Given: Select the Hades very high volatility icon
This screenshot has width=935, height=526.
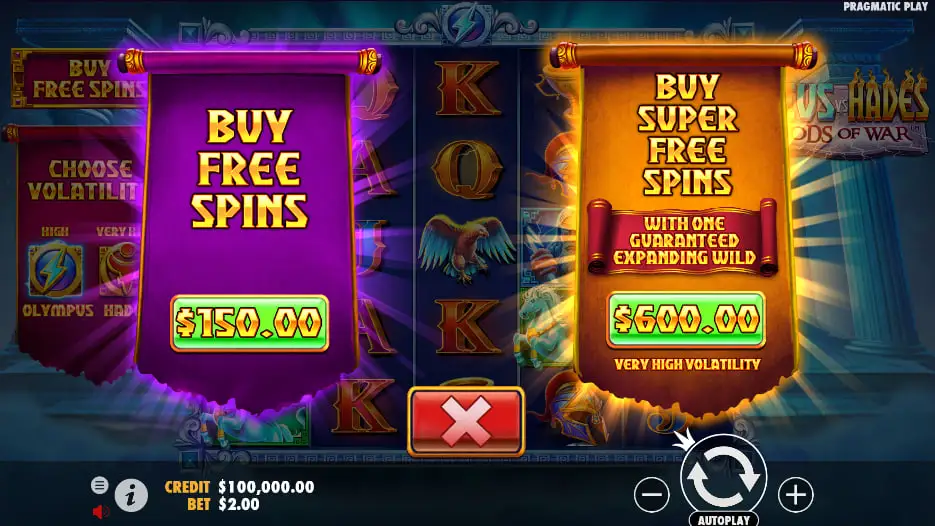Looking at the screenshot, I should click(x=119, y=271).
